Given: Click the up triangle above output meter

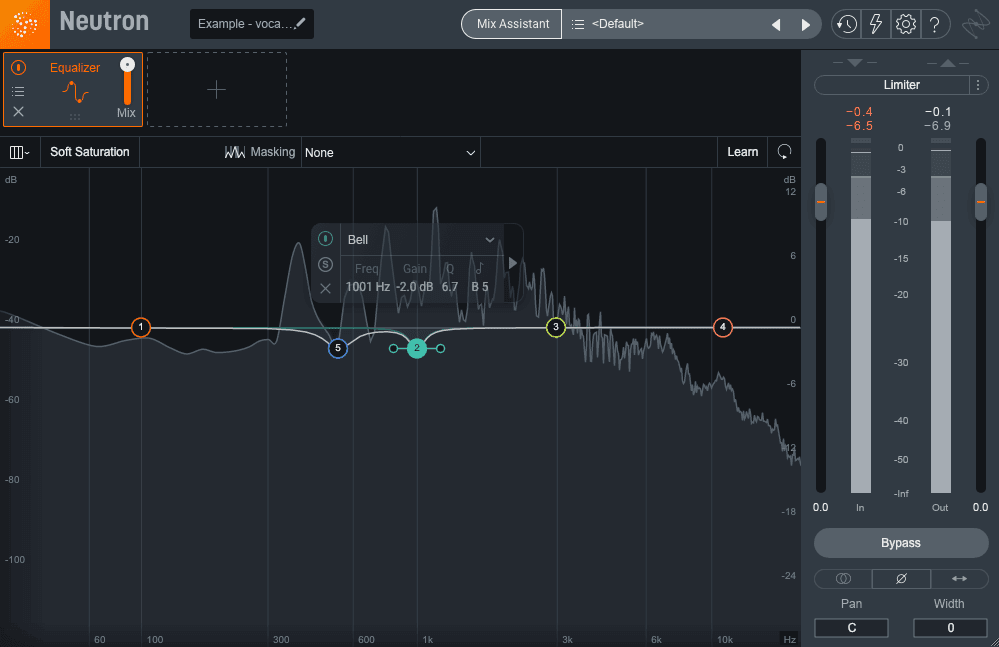Looking at the screenshot, I should 948,62.
